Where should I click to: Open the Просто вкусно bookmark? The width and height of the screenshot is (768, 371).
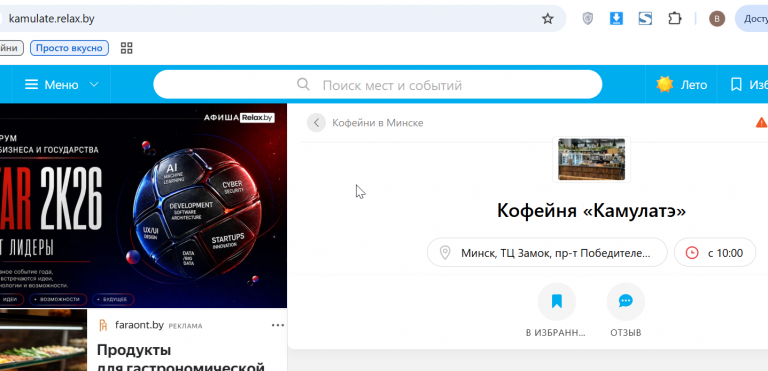[x=69, y=48]
